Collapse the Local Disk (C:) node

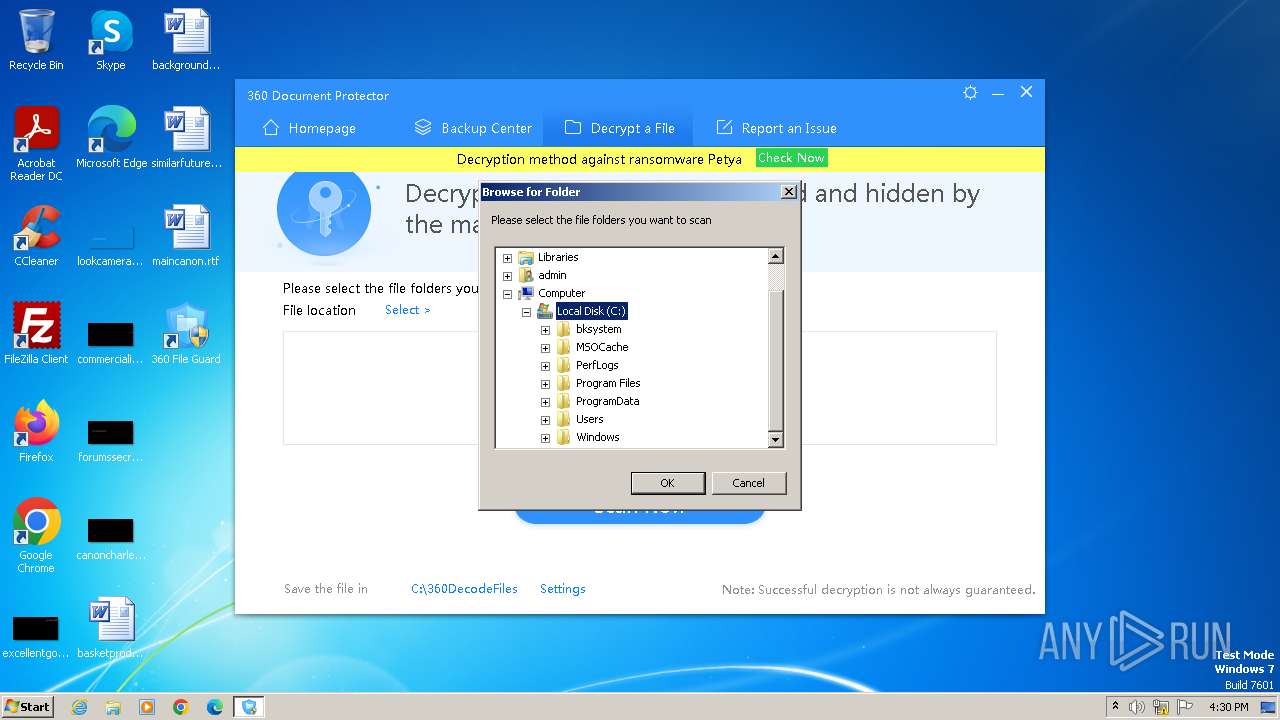click(x=526, y=312)
